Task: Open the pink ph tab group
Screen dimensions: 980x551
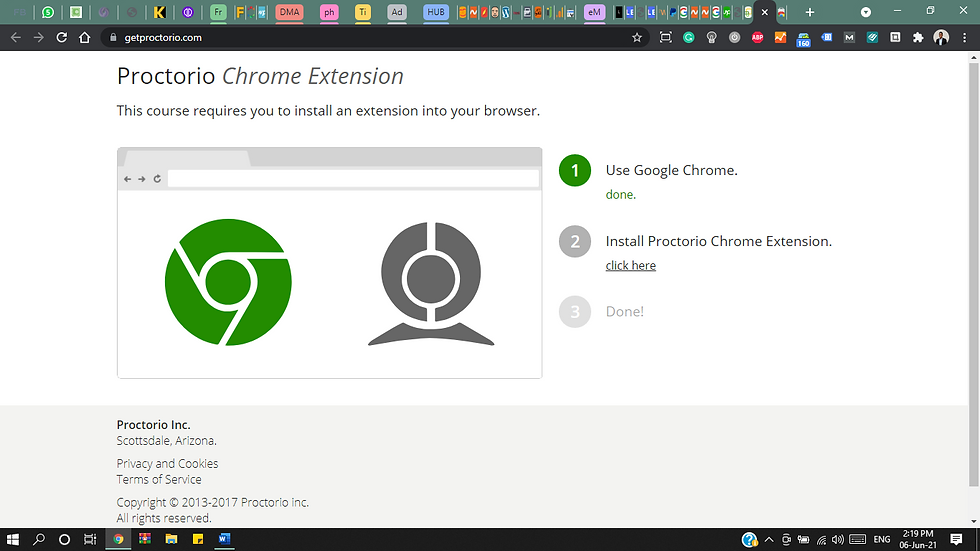Action: coord(329,12)
